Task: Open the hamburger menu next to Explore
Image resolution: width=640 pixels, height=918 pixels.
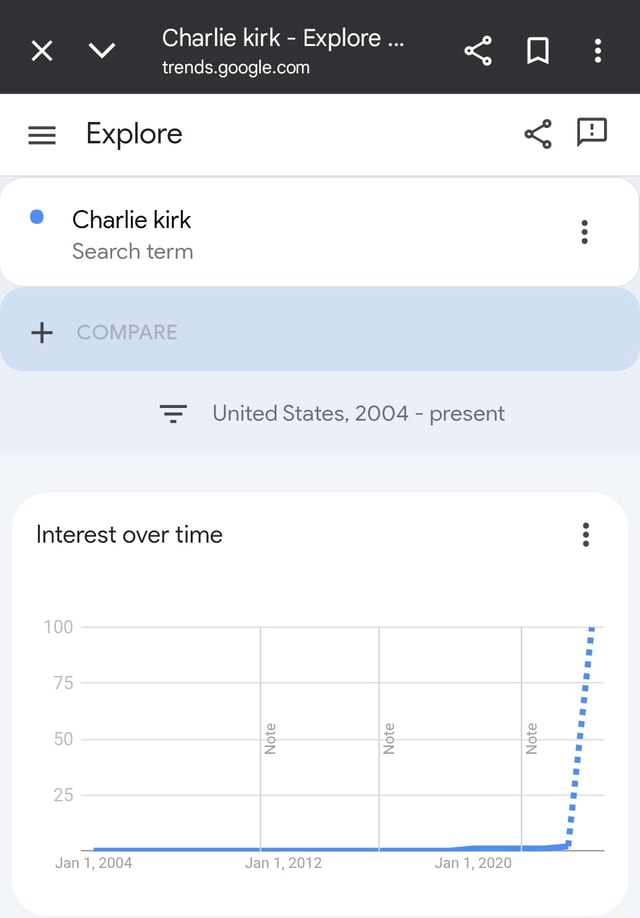Action: pos(41,135)
